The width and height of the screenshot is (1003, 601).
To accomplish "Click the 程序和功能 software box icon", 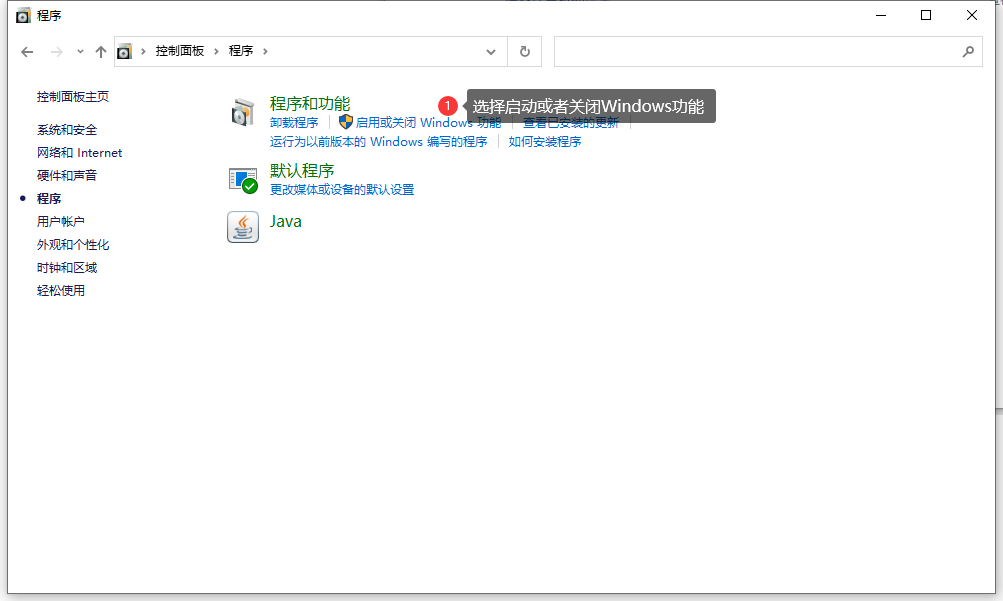I will [x=242, y=112].
